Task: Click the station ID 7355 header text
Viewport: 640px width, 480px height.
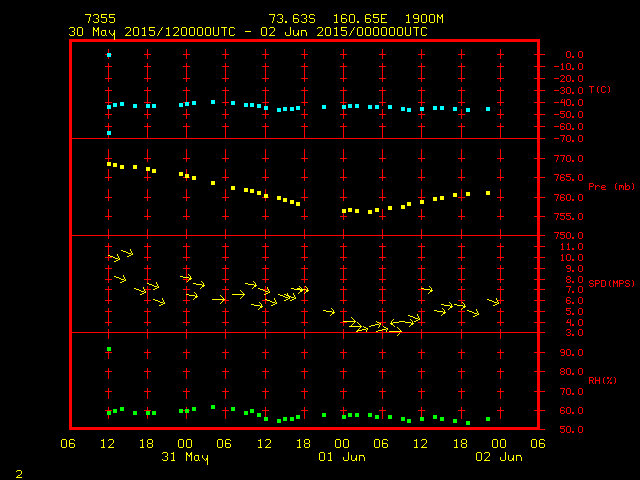Action: pos(100,19)
